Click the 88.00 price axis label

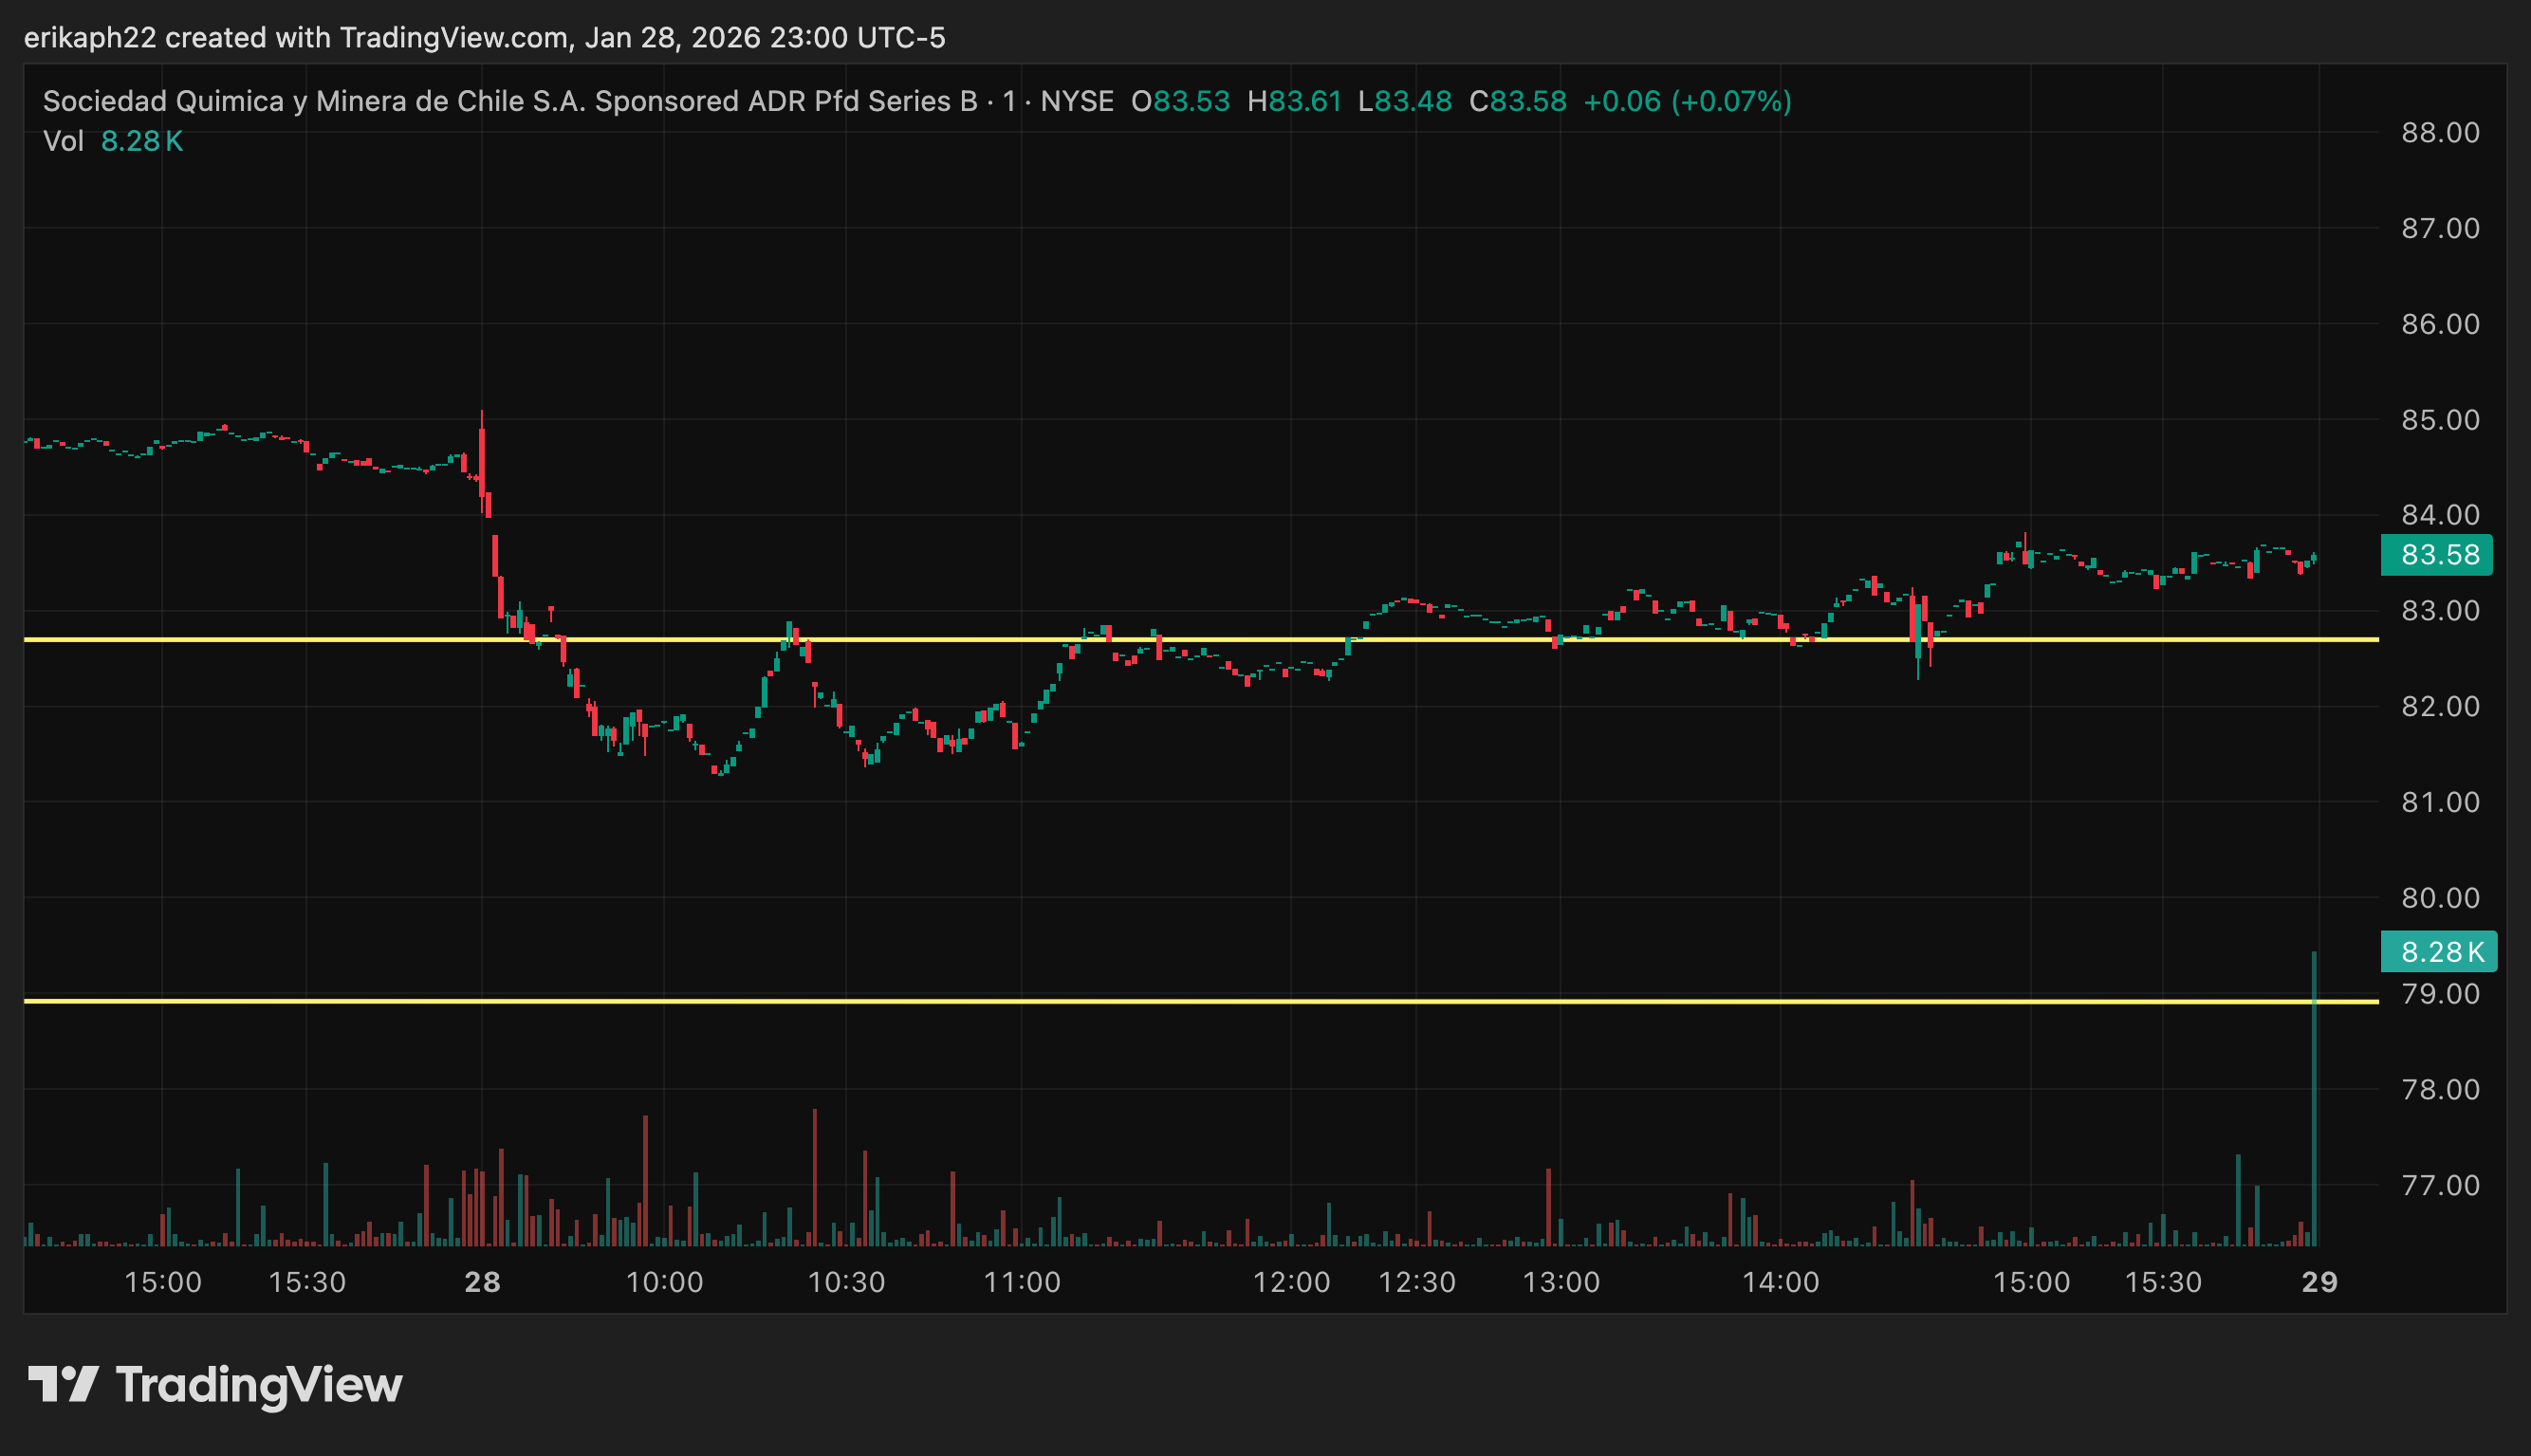(x=2440, y=133)
